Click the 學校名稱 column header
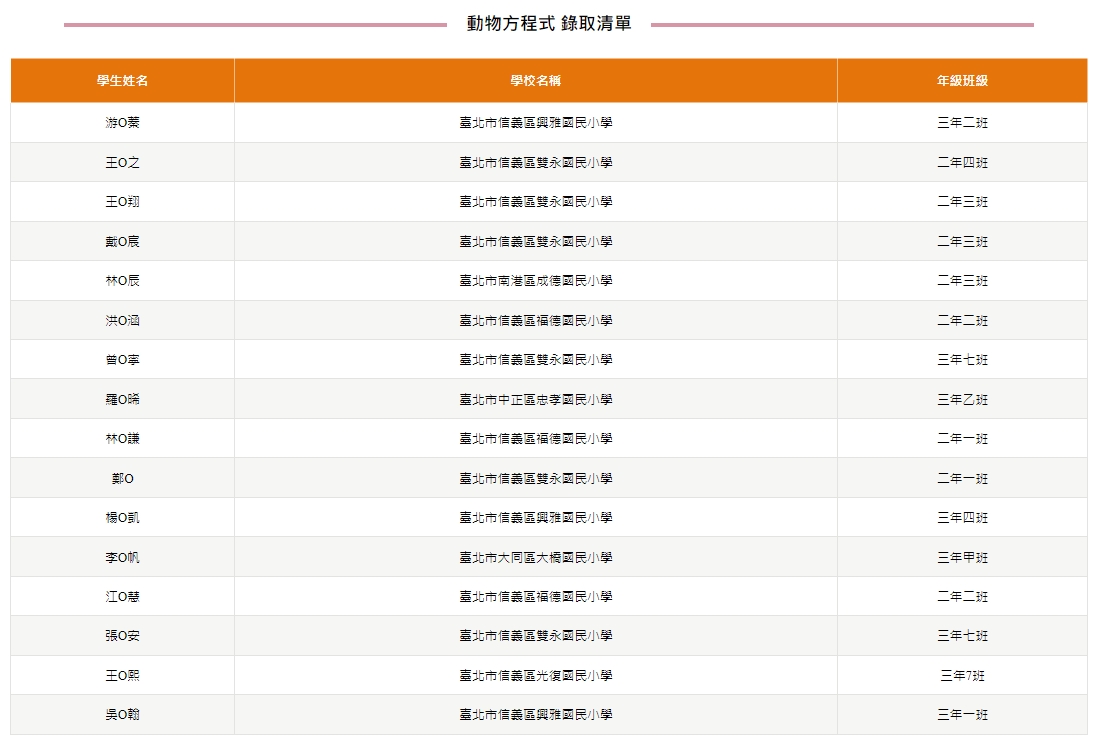This screenshot has height=746, width=1096. tap(535, 81)
